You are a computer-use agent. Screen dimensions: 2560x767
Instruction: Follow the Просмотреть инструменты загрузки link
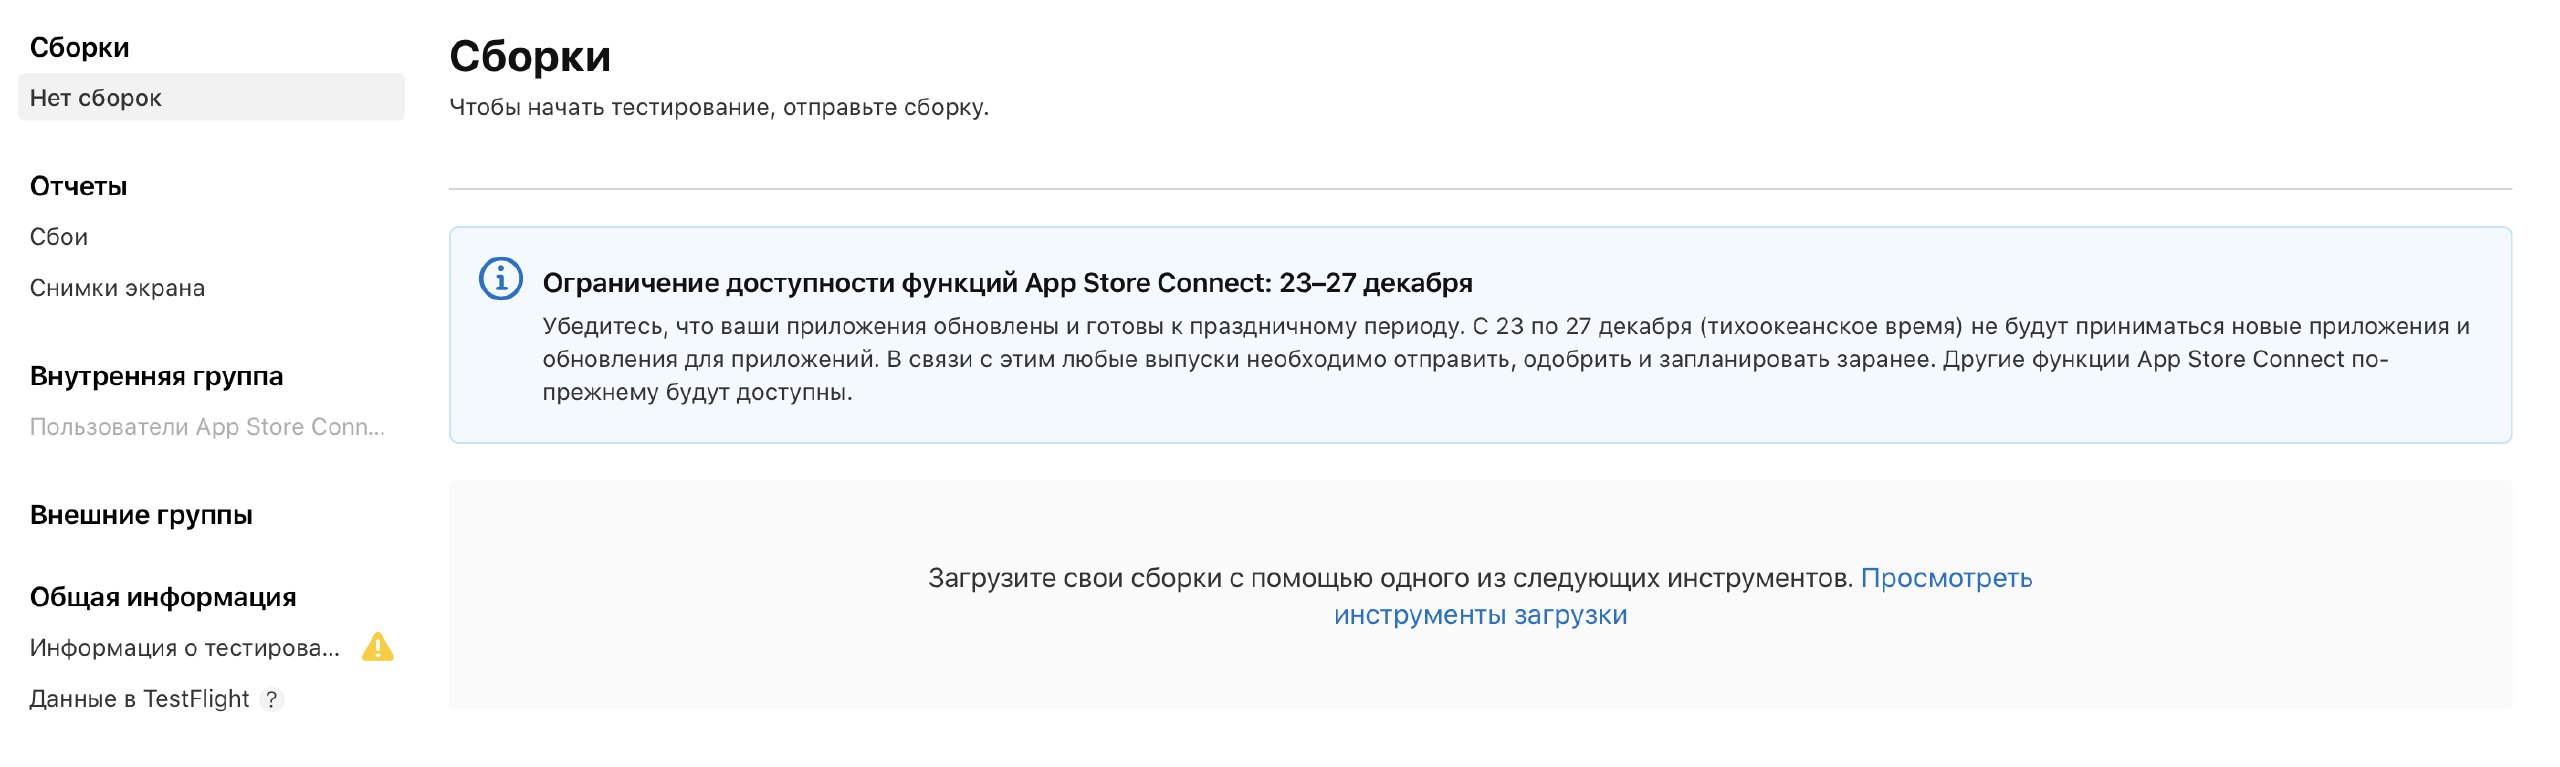tap(1945, 578)
